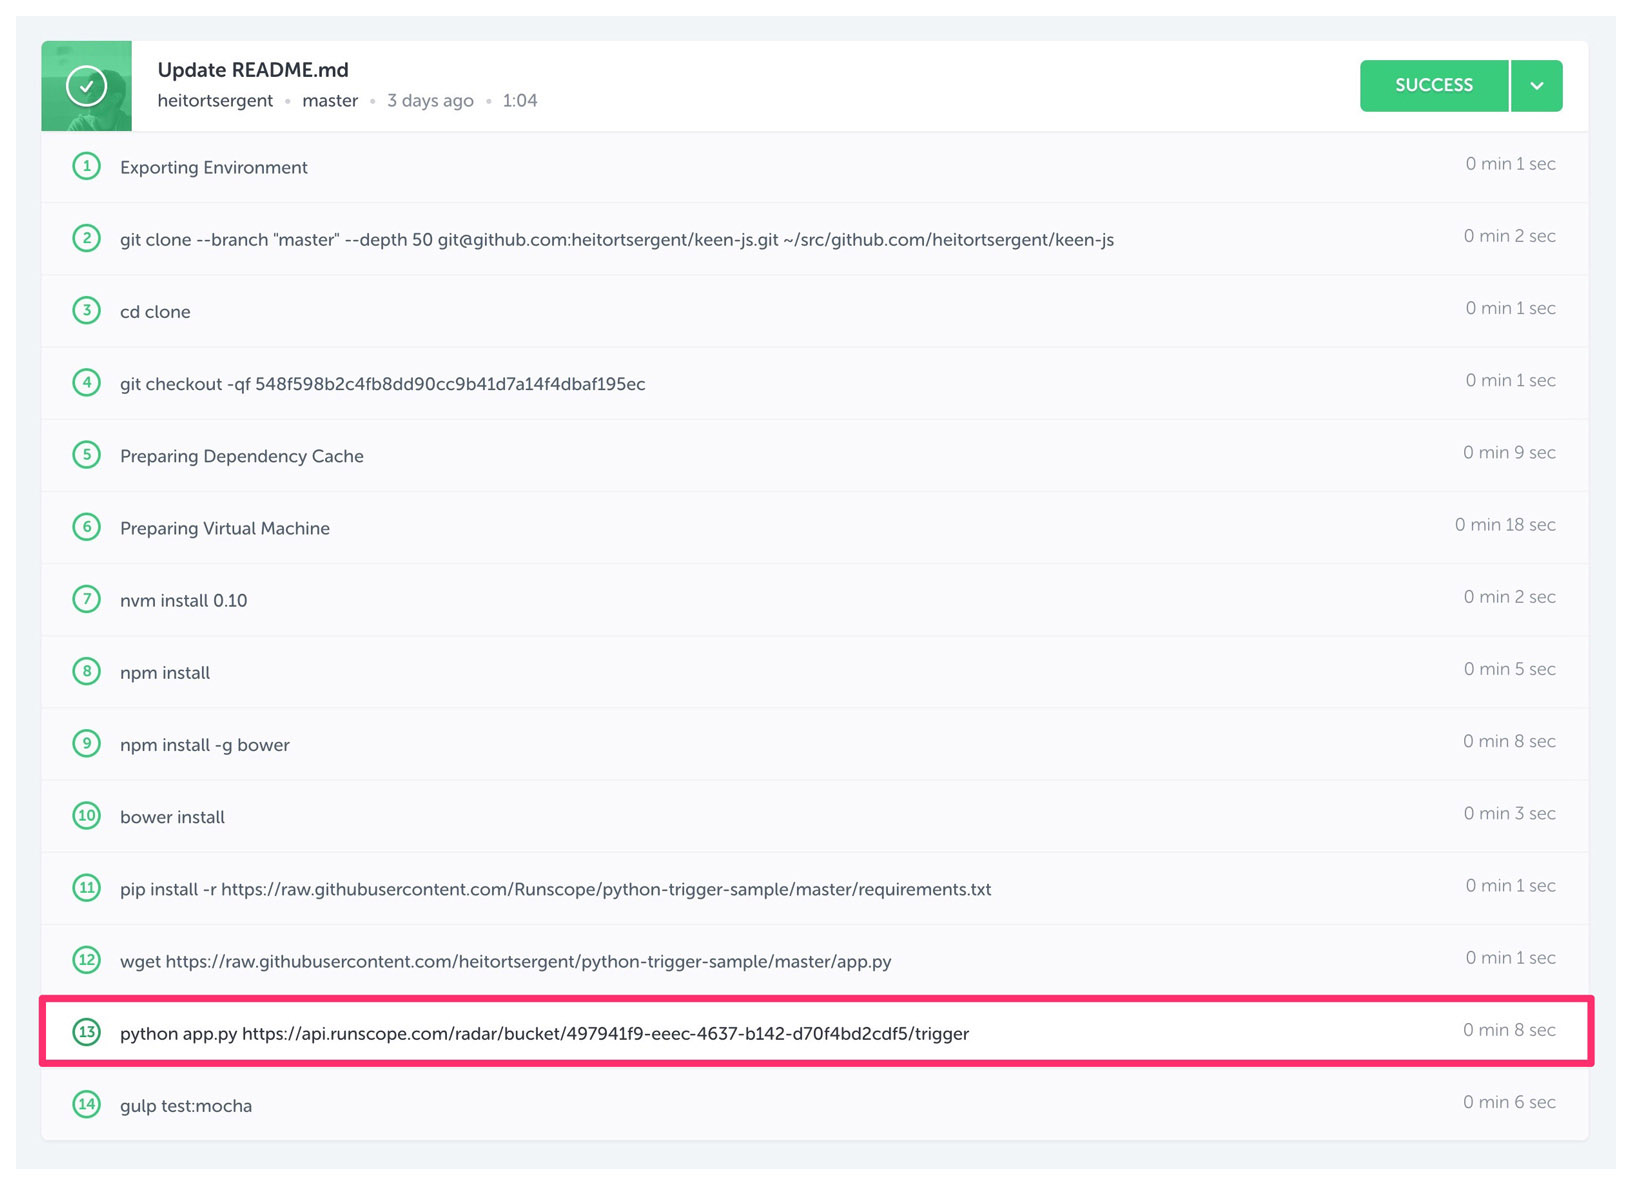This screenshot has height=1185, width=1632.
Task: Click the master branch label
Action: click(x=330, y=101)
